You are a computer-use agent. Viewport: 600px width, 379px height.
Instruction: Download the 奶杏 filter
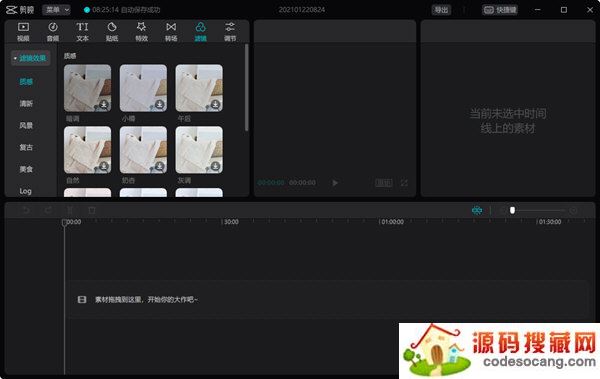pos(160,166)
